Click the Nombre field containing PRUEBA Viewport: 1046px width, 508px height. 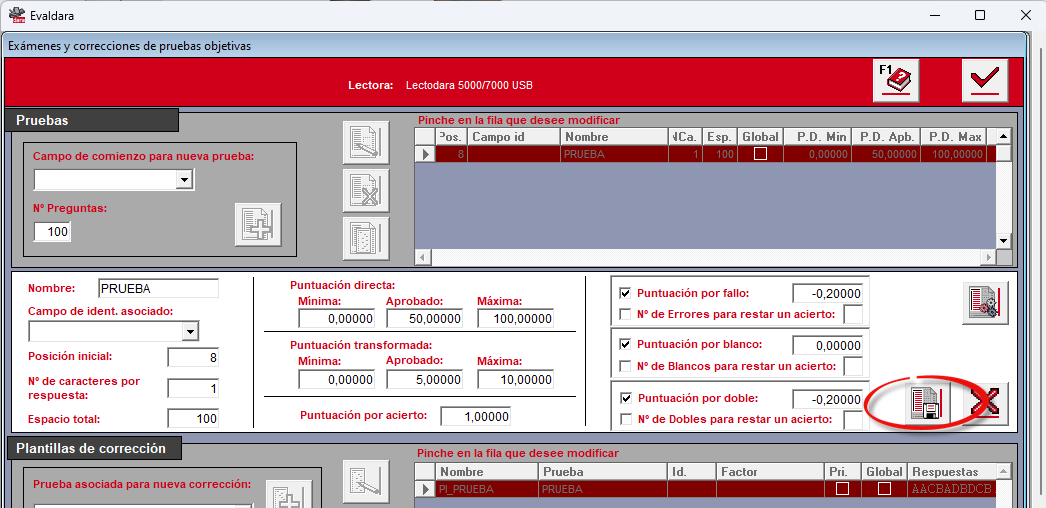158,289
